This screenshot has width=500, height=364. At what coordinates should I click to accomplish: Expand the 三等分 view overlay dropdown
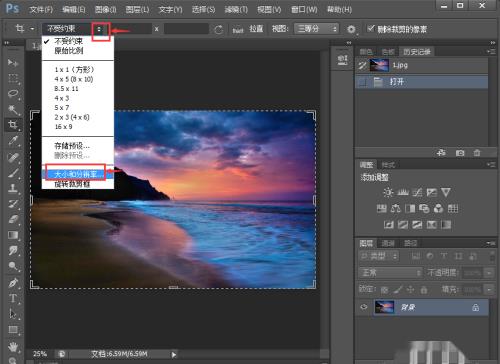316,29
